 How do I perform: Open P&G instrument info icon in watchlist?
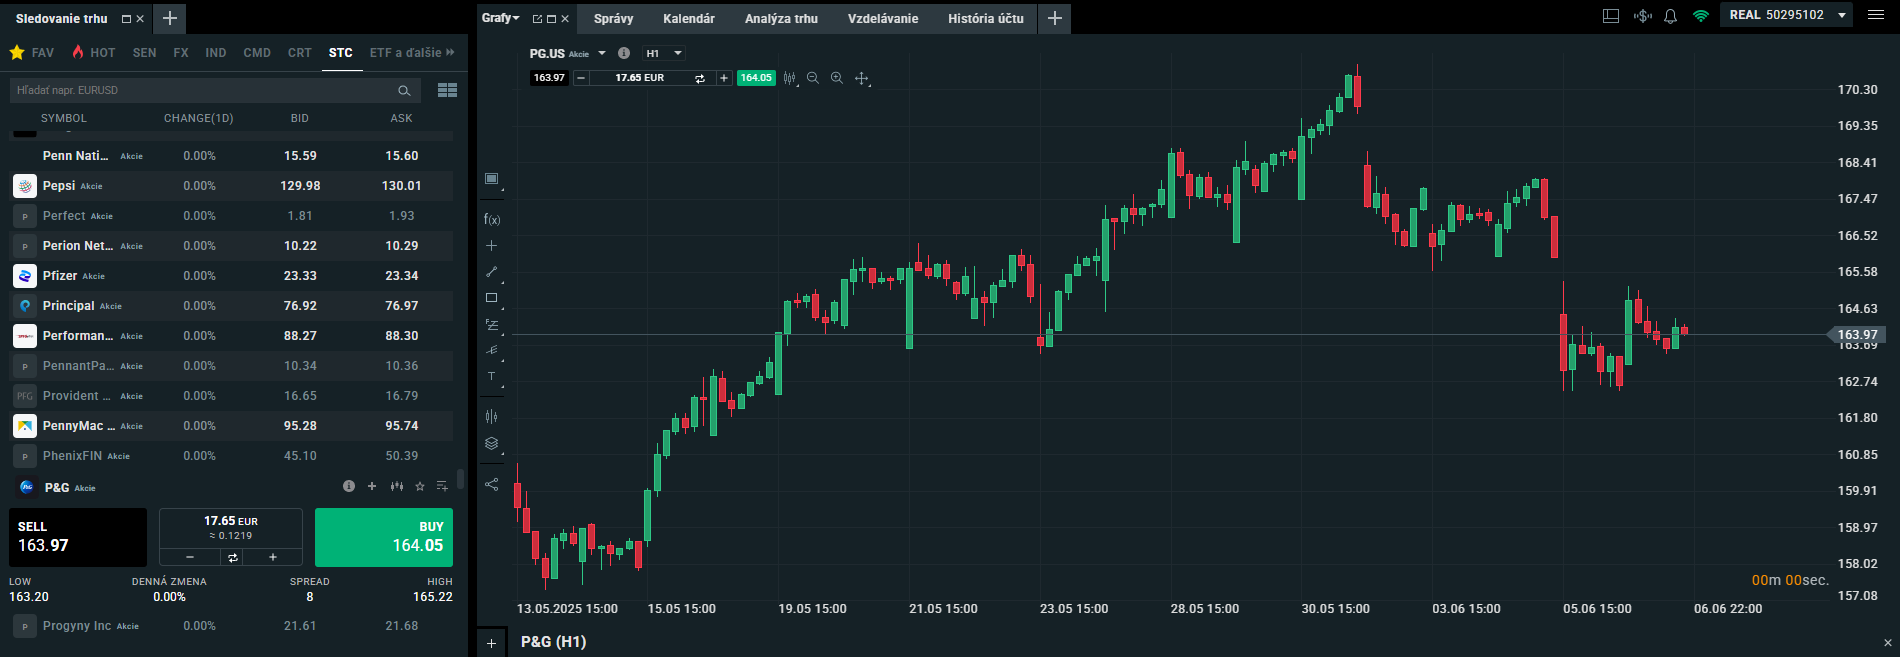[x=349, y=487]
